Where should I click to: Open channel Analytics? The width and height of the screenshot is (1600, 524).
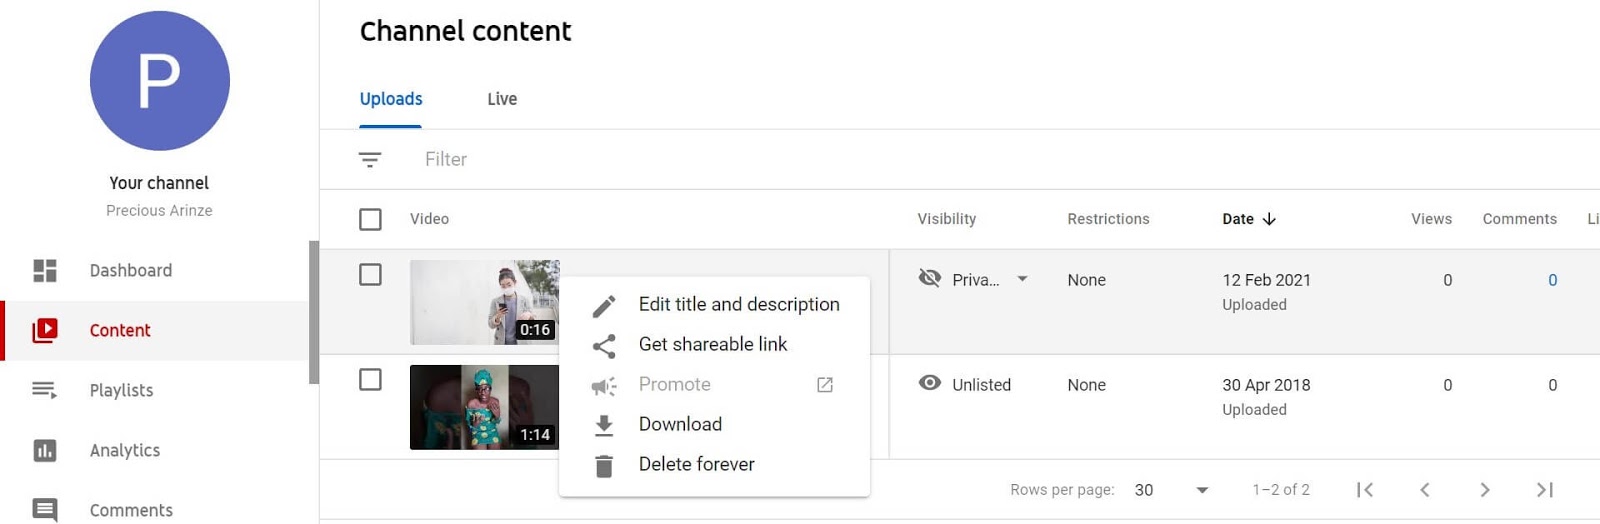[124, 450]
